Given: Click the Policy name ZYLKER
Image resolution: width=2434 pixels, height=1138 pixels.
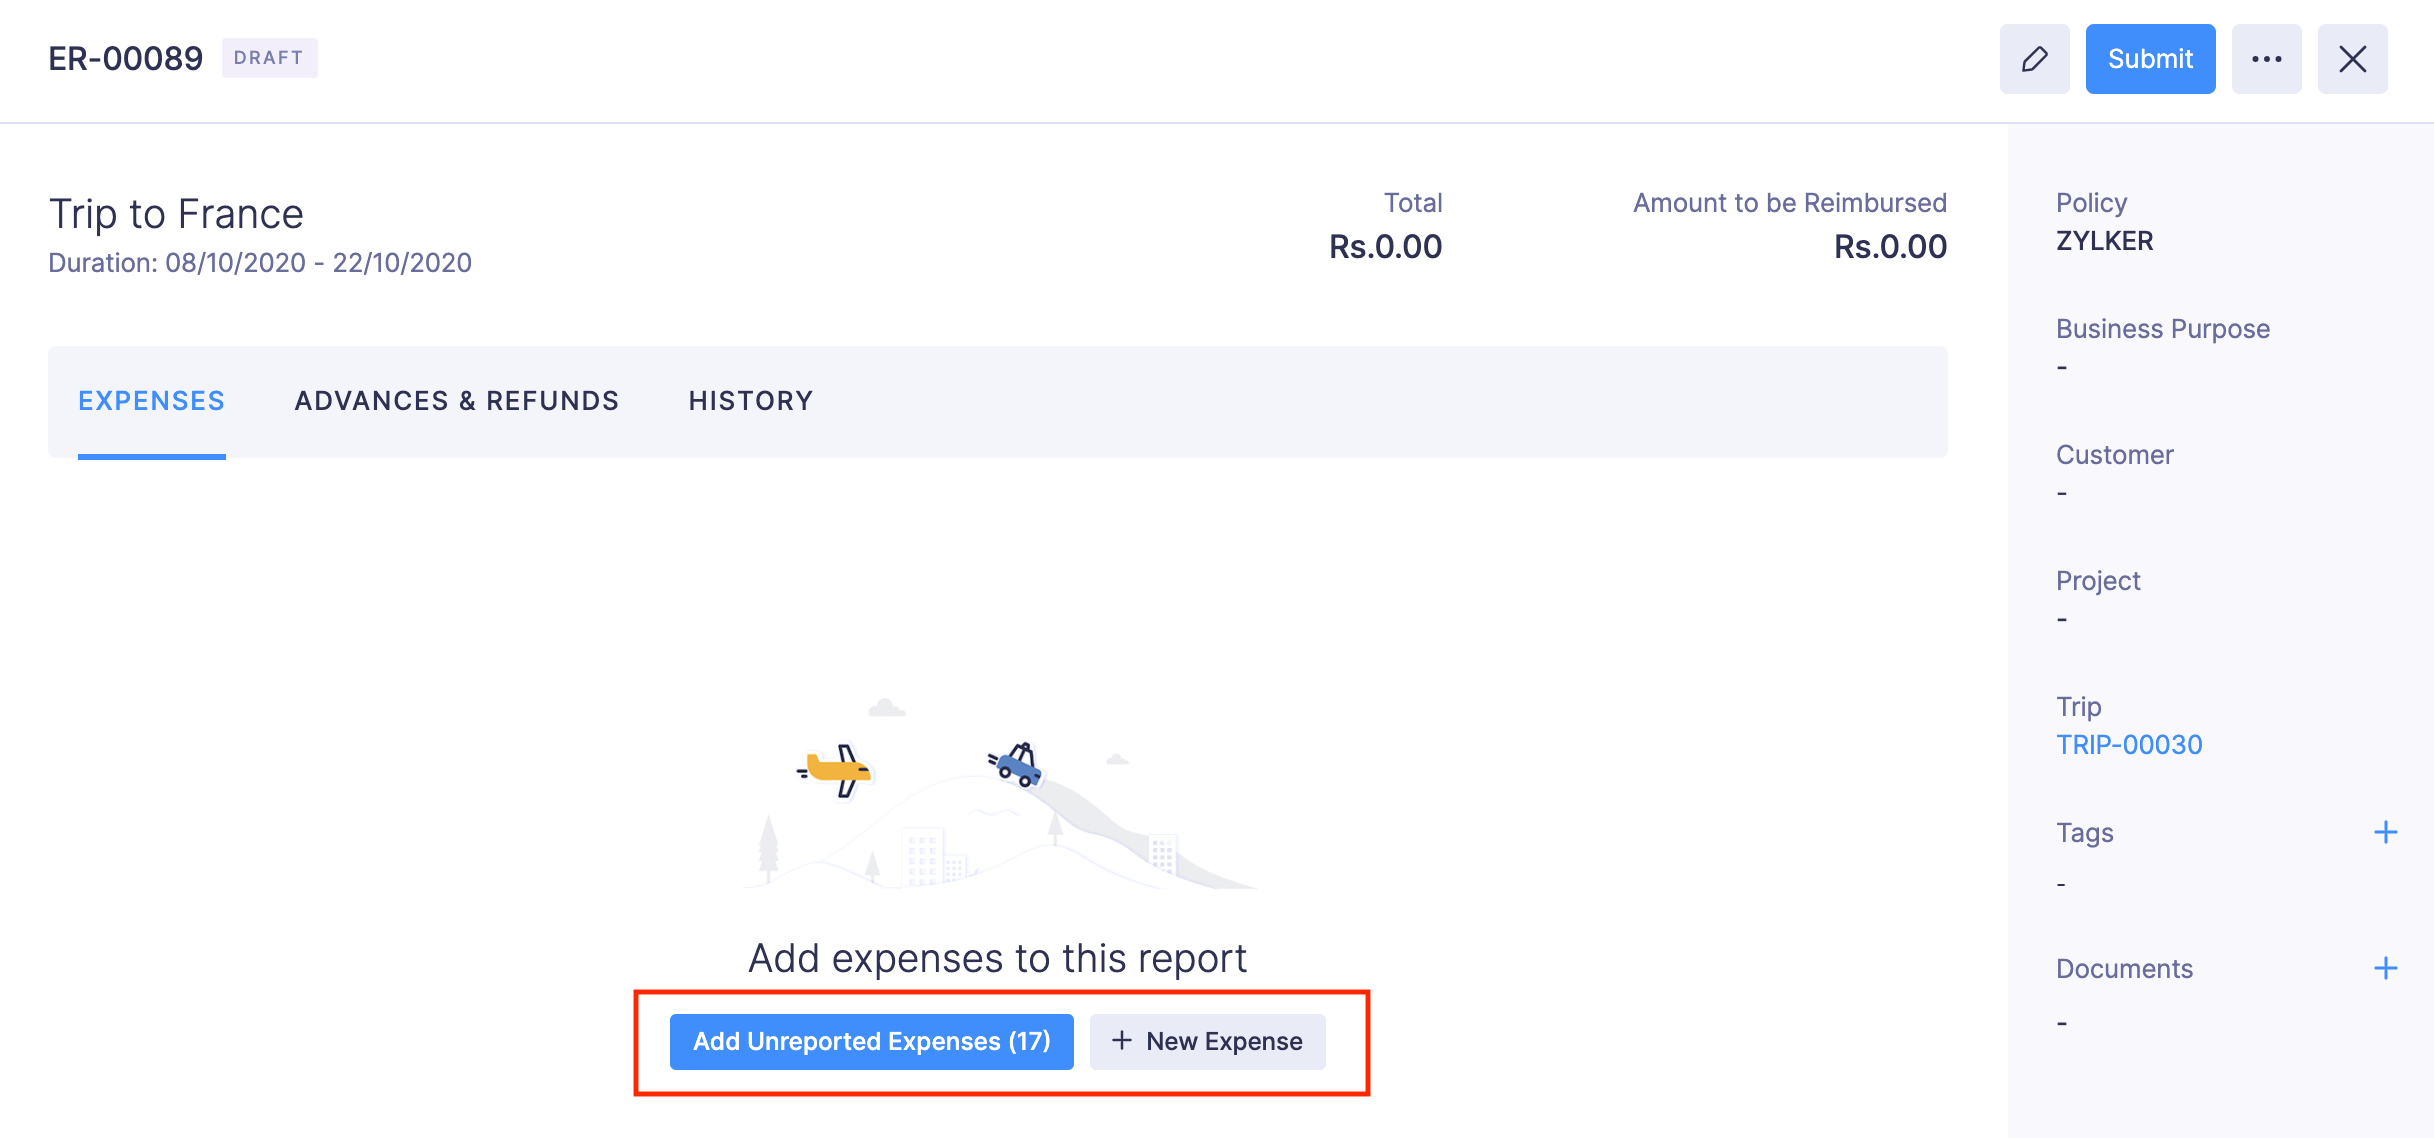Looking at the screenshot, I should (x=2104, y=240).
